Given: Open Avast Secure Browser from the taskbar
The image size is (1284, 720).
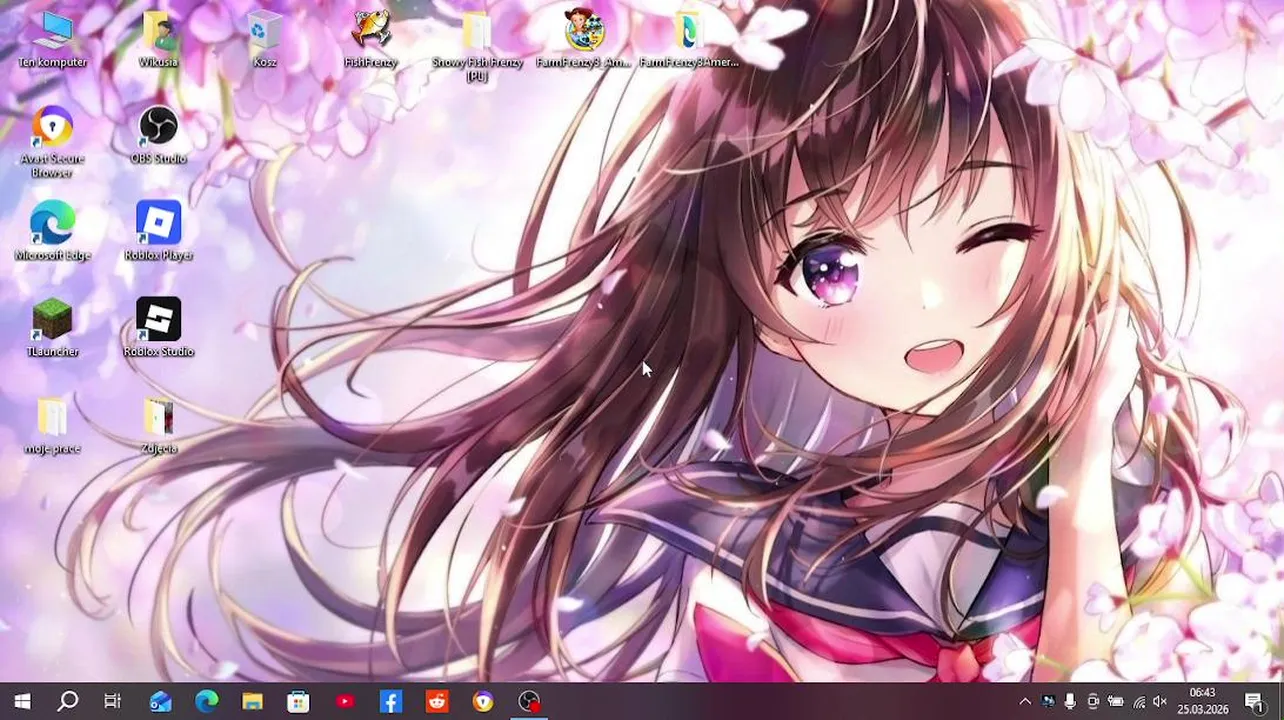Looking at the screenshot, I should pyautogui.click(x=483, y=702).
